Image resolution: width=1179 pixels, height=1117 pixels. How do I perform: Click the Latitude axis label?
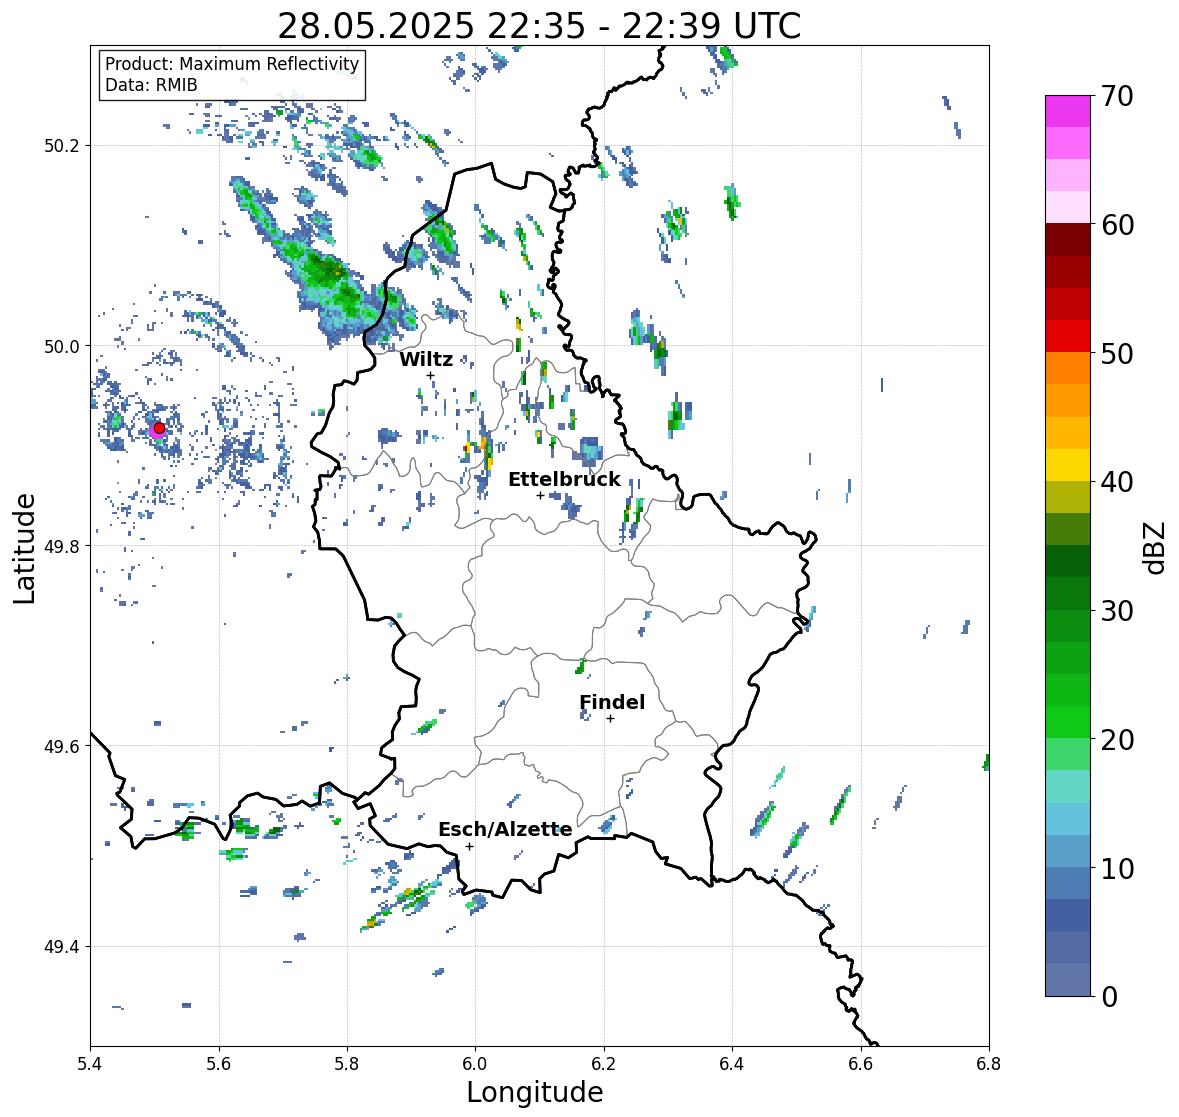tap(24, 548)
